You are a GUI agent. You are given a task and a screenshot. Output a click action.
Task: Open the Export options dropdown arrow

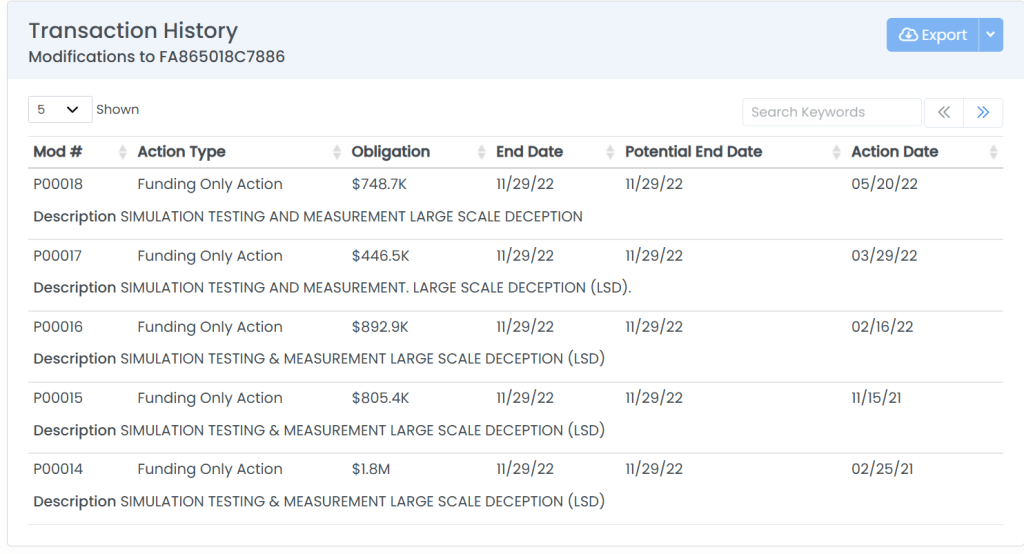(990, 35)
